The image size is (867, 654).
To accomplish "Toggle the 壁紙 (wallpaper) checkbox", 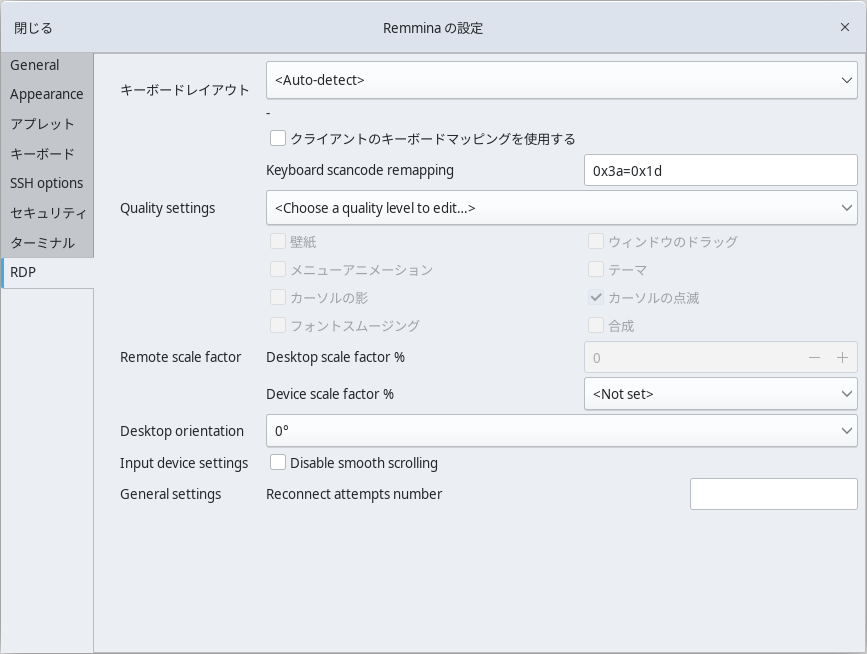I will tap(277, 241).
